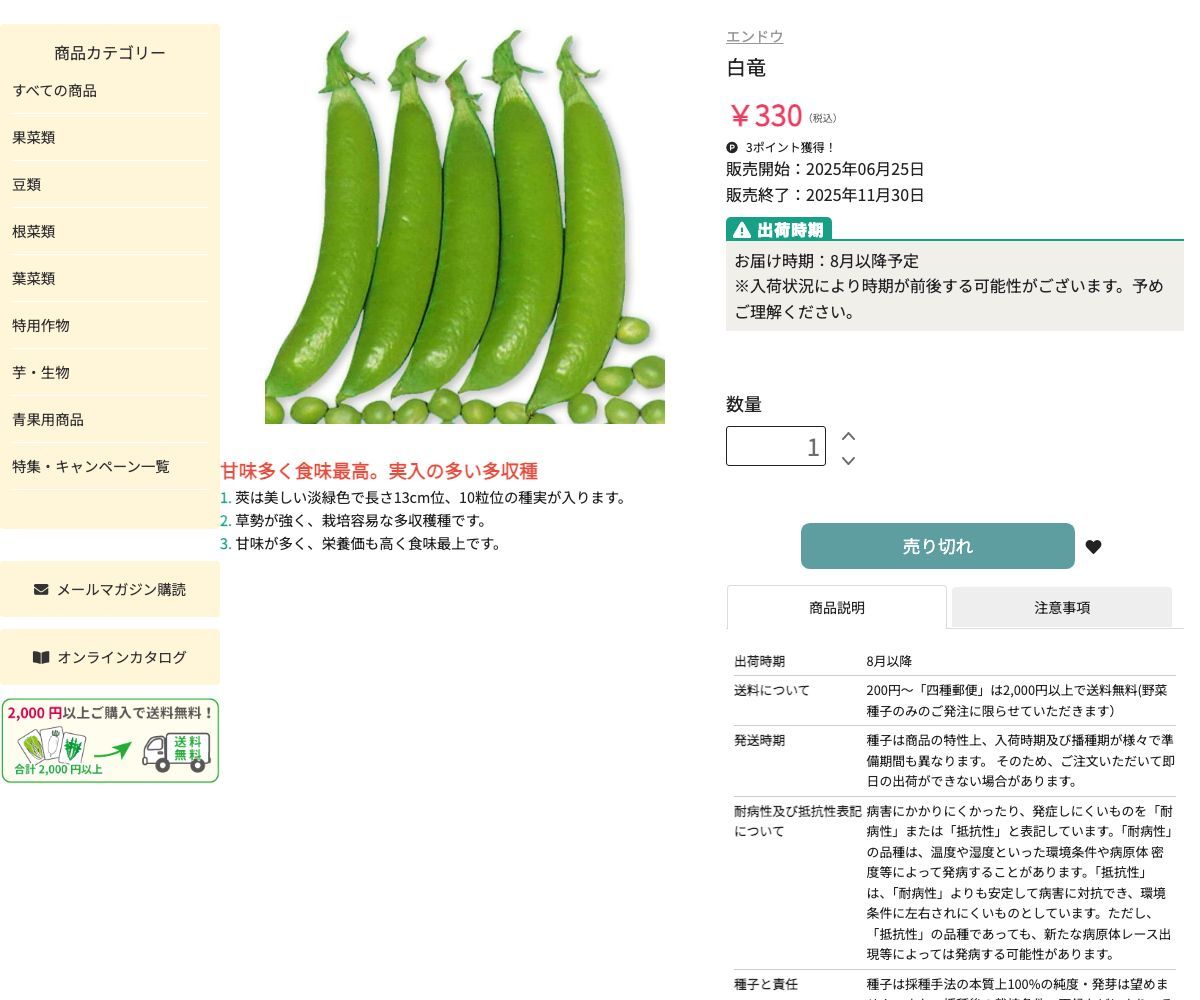Decrease quantity with the down arrow
Viewport: 1200px width, 1000px height.
click(848, 460)
